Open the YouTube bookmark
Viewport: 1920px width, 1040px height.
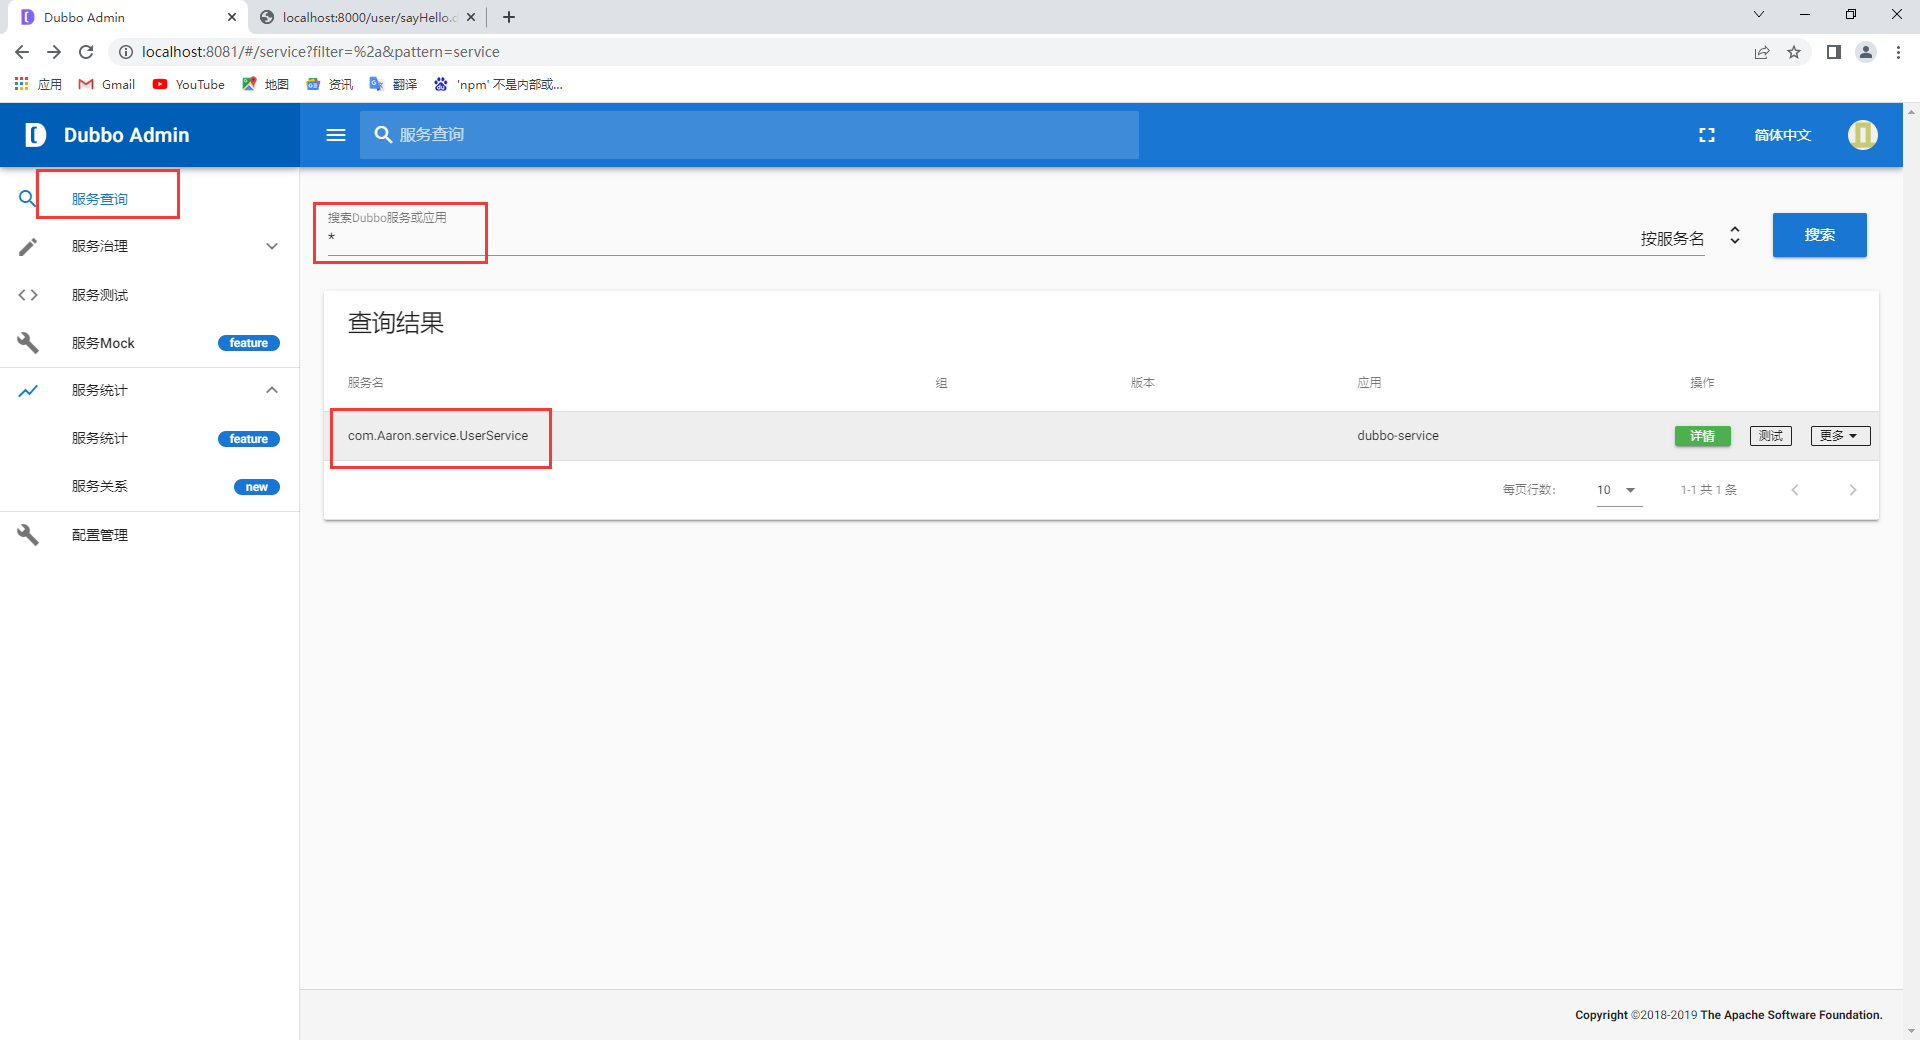pos(189,84)
